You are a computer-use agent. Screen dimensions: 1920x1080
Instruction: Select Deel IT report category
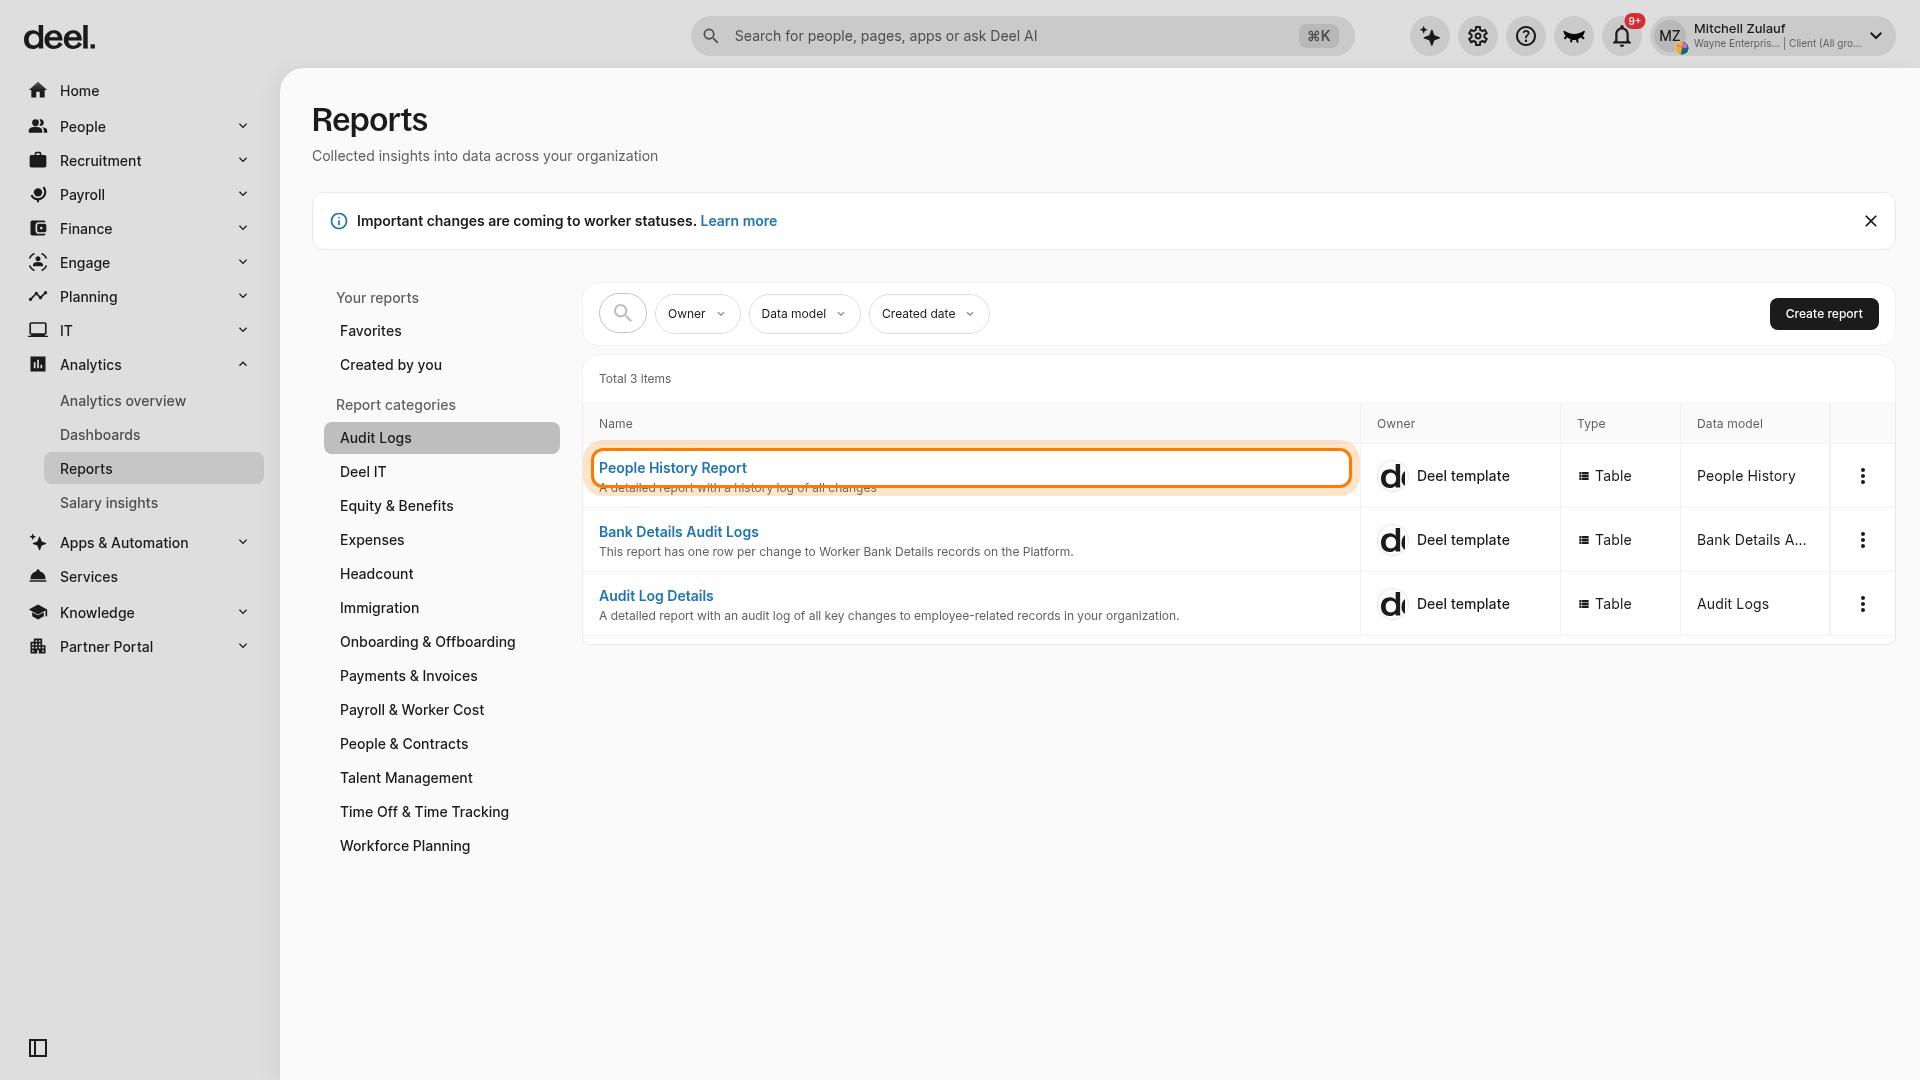441,472
